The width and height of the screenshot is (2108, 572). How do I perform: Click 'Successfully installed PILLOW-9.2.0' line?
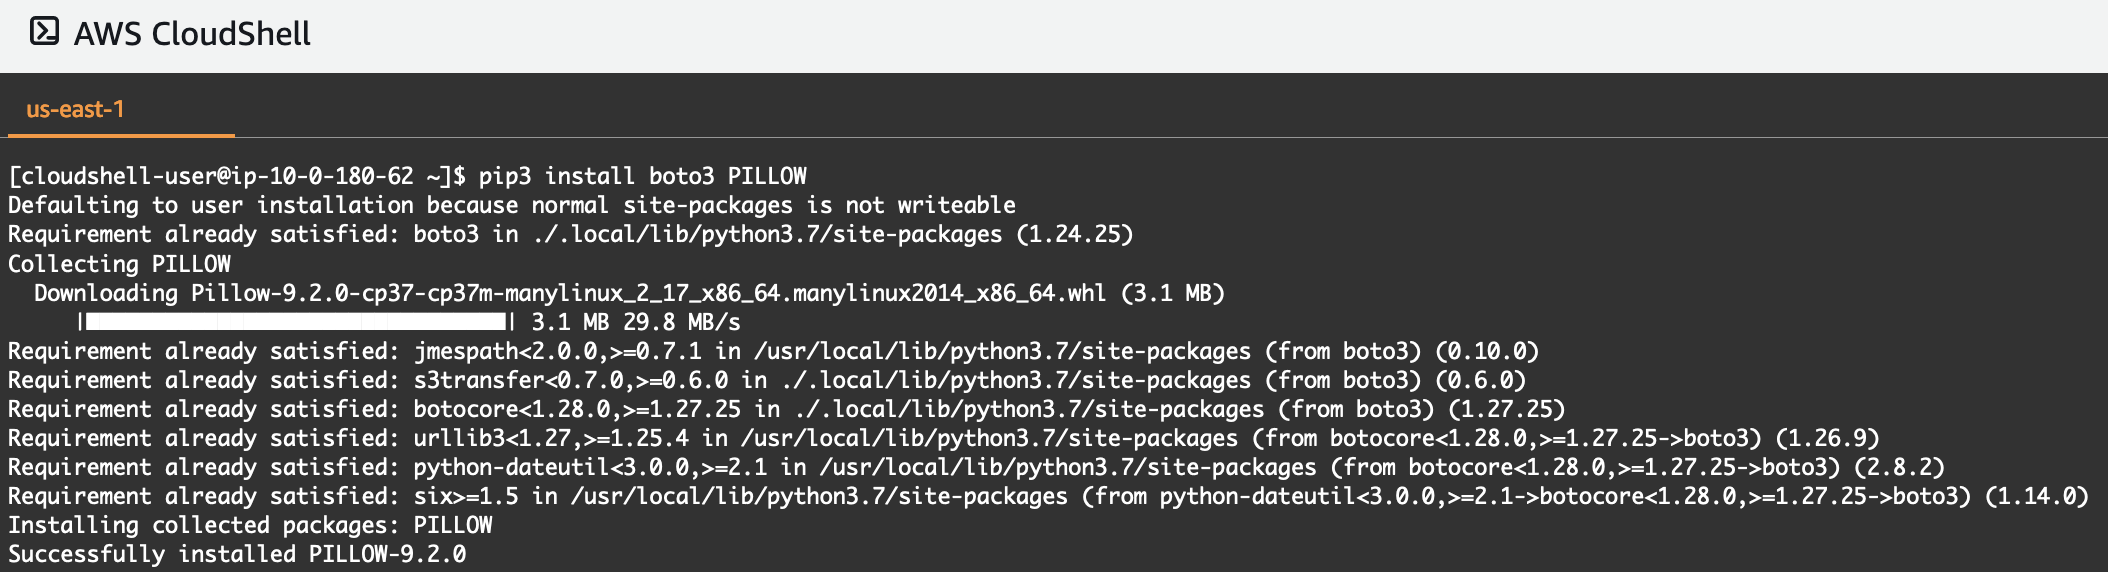tap(237, 554)
